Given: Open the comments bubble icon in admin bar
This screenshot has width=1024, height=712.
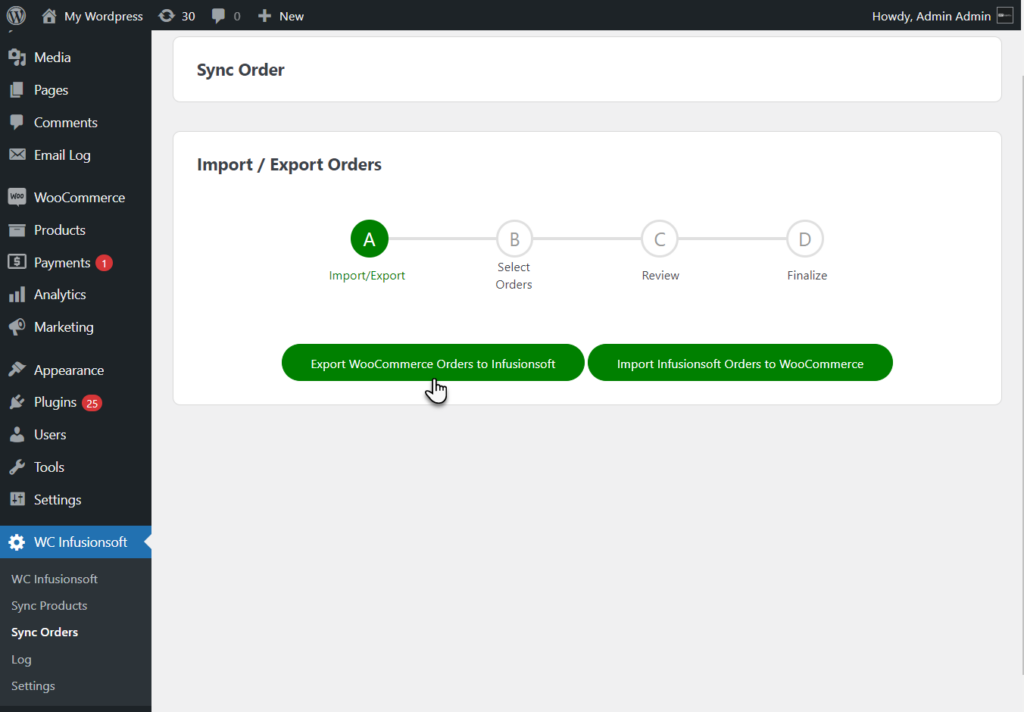Looking at the screenshot, I should 218,16.
